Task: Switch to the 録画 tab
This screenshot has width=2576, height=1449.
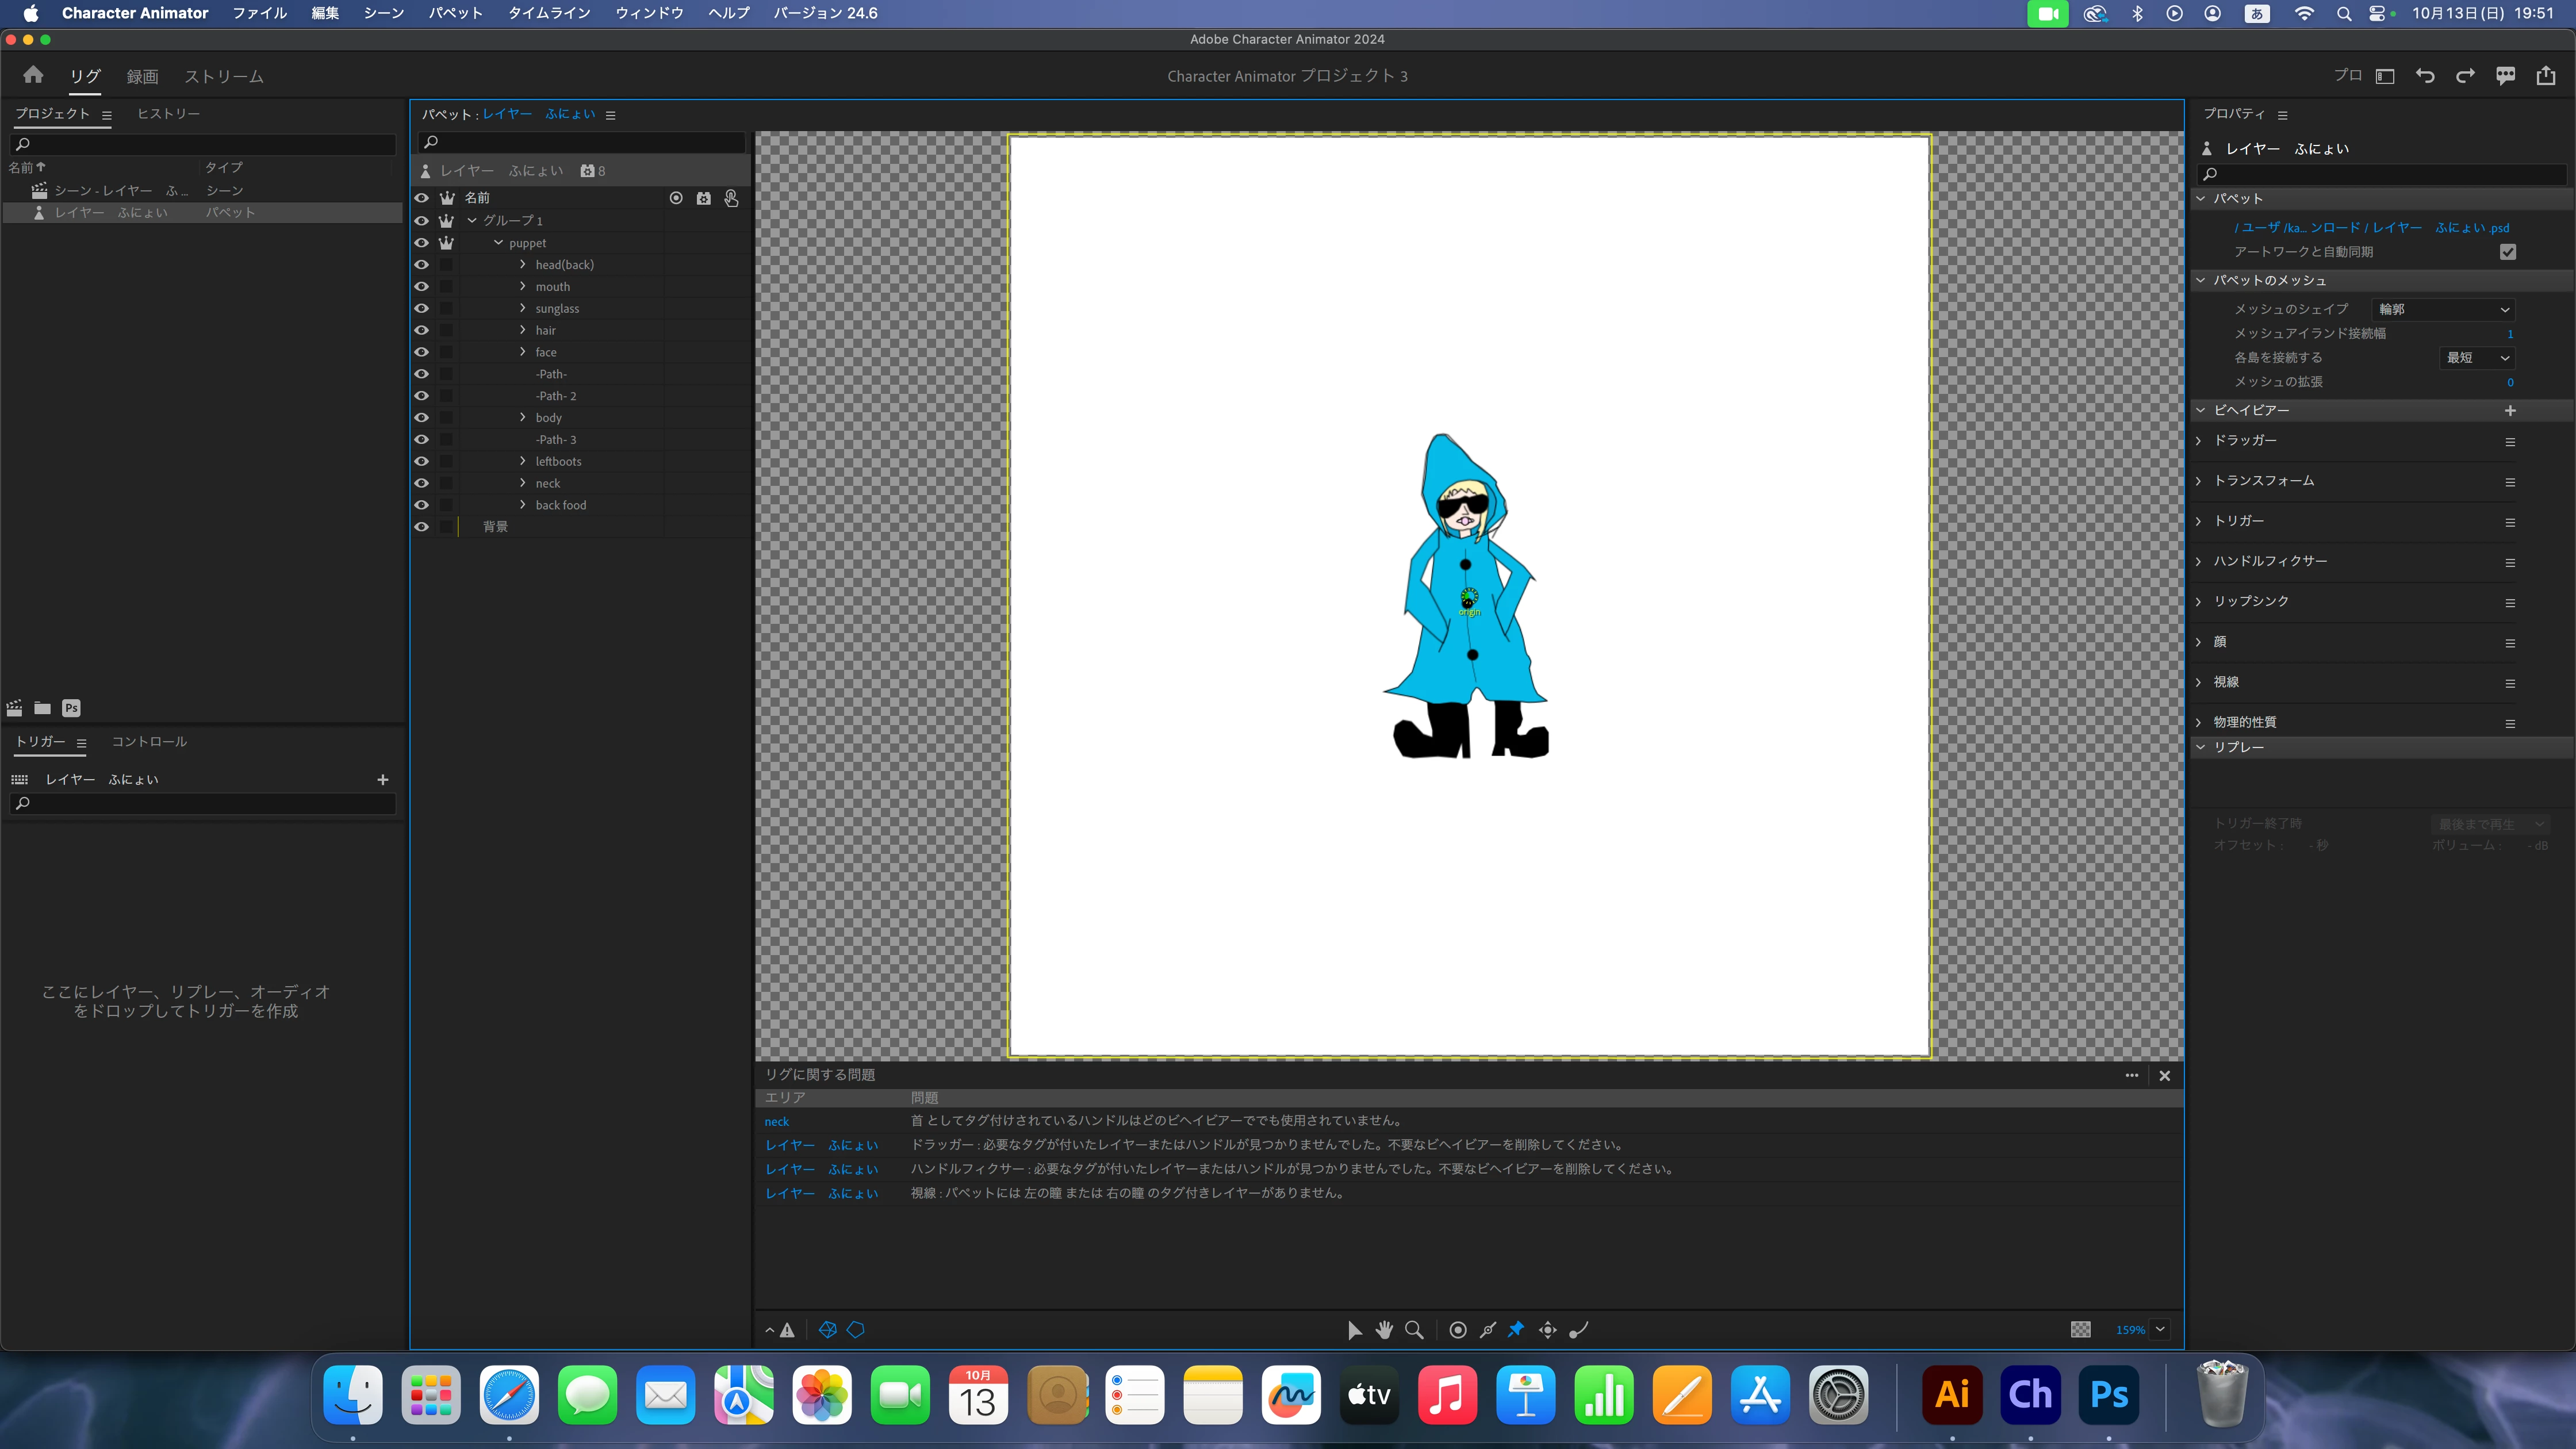Action: (142, 76)
